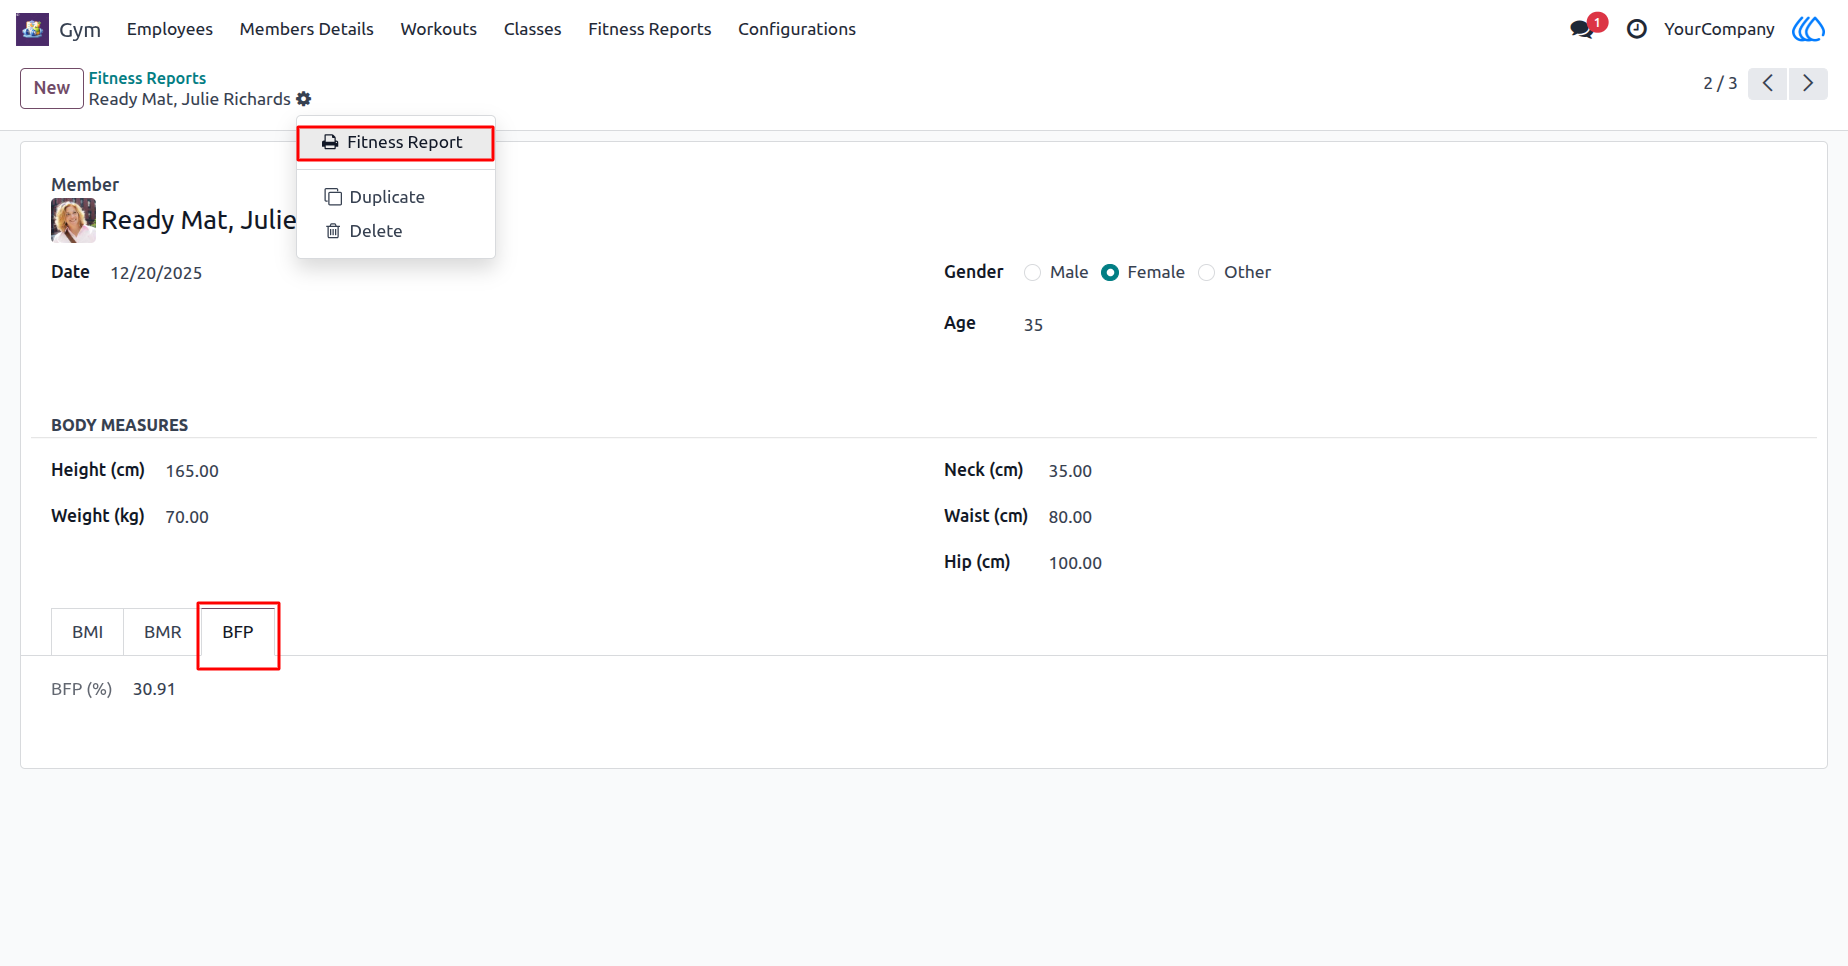This screenshot has width=1848, height=966.
Task: Click the record pager showing 2 / 3
Action: pos(1720,83)
